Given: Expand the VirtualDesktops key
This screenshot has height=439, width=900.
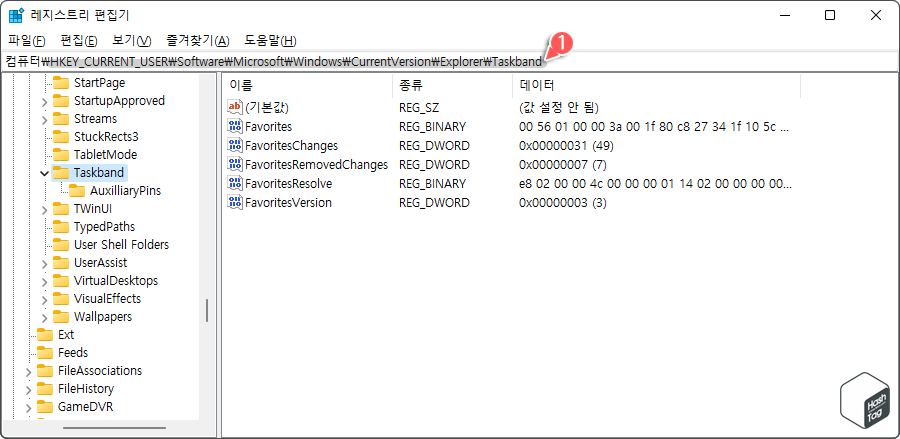Looking at the screenshot, I should [x=45, y=281].
